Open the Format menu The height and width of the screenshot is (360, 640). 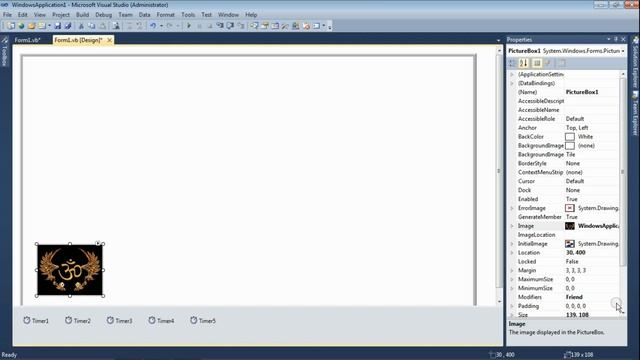pyautogui.click(x=165, y=15)
